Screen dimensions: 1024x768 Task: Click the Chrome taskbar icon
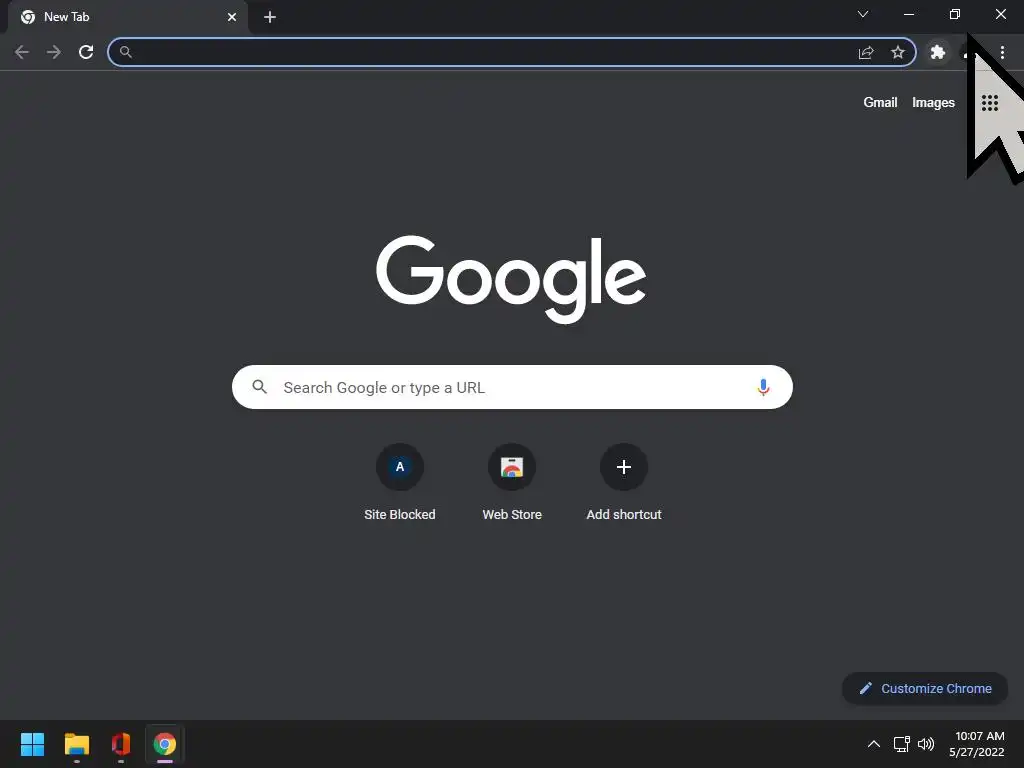165,744
